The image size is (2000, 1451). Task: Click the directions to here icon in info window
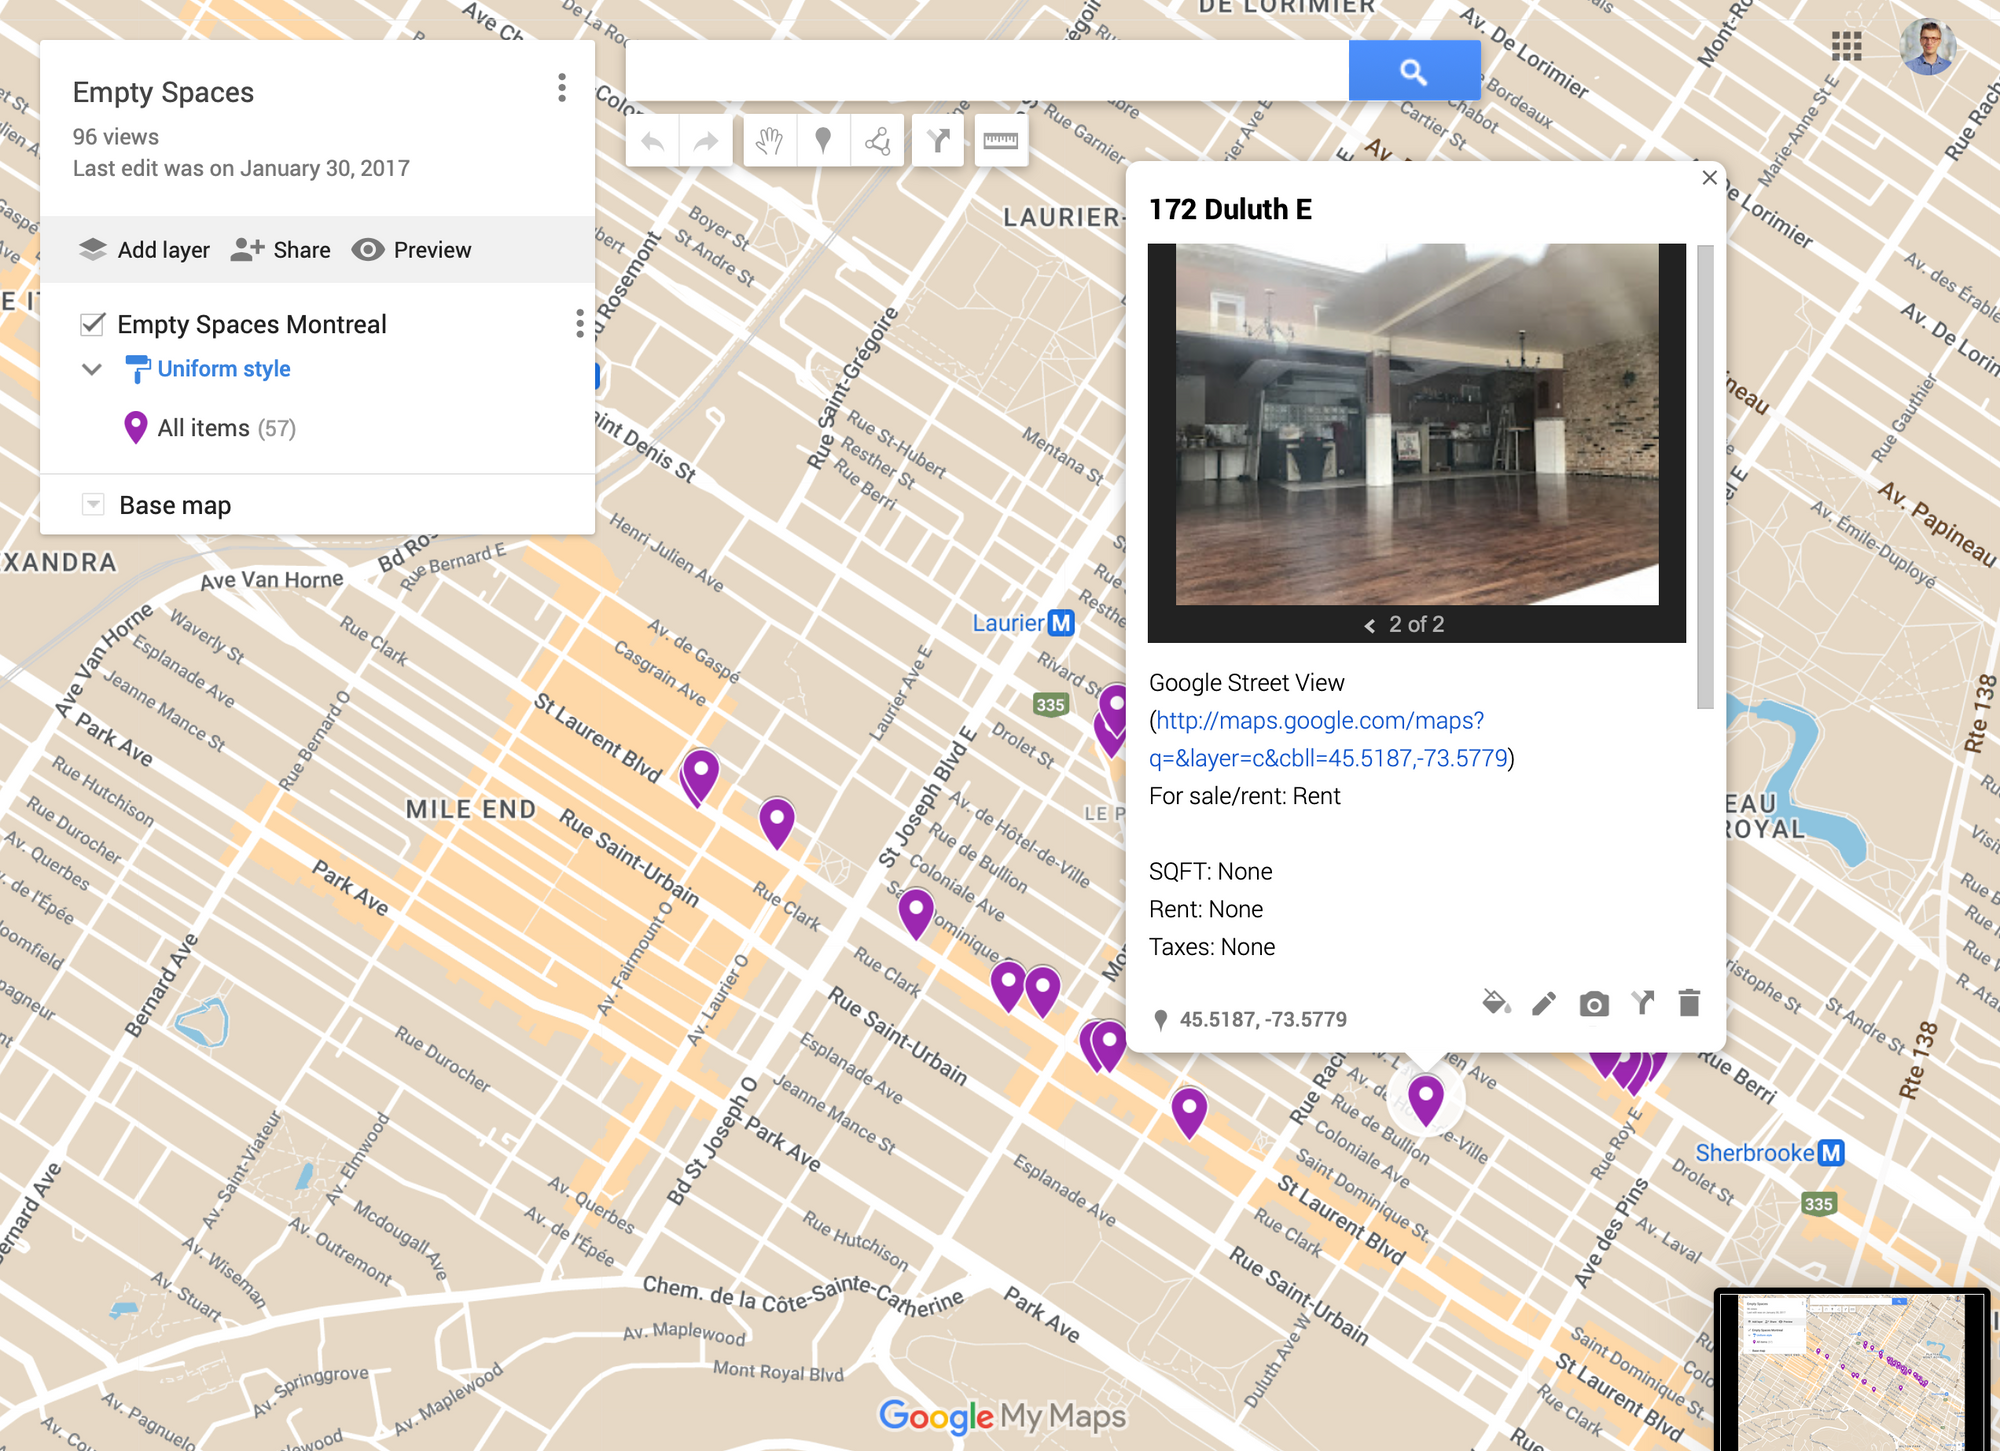click(1642, 1003)
